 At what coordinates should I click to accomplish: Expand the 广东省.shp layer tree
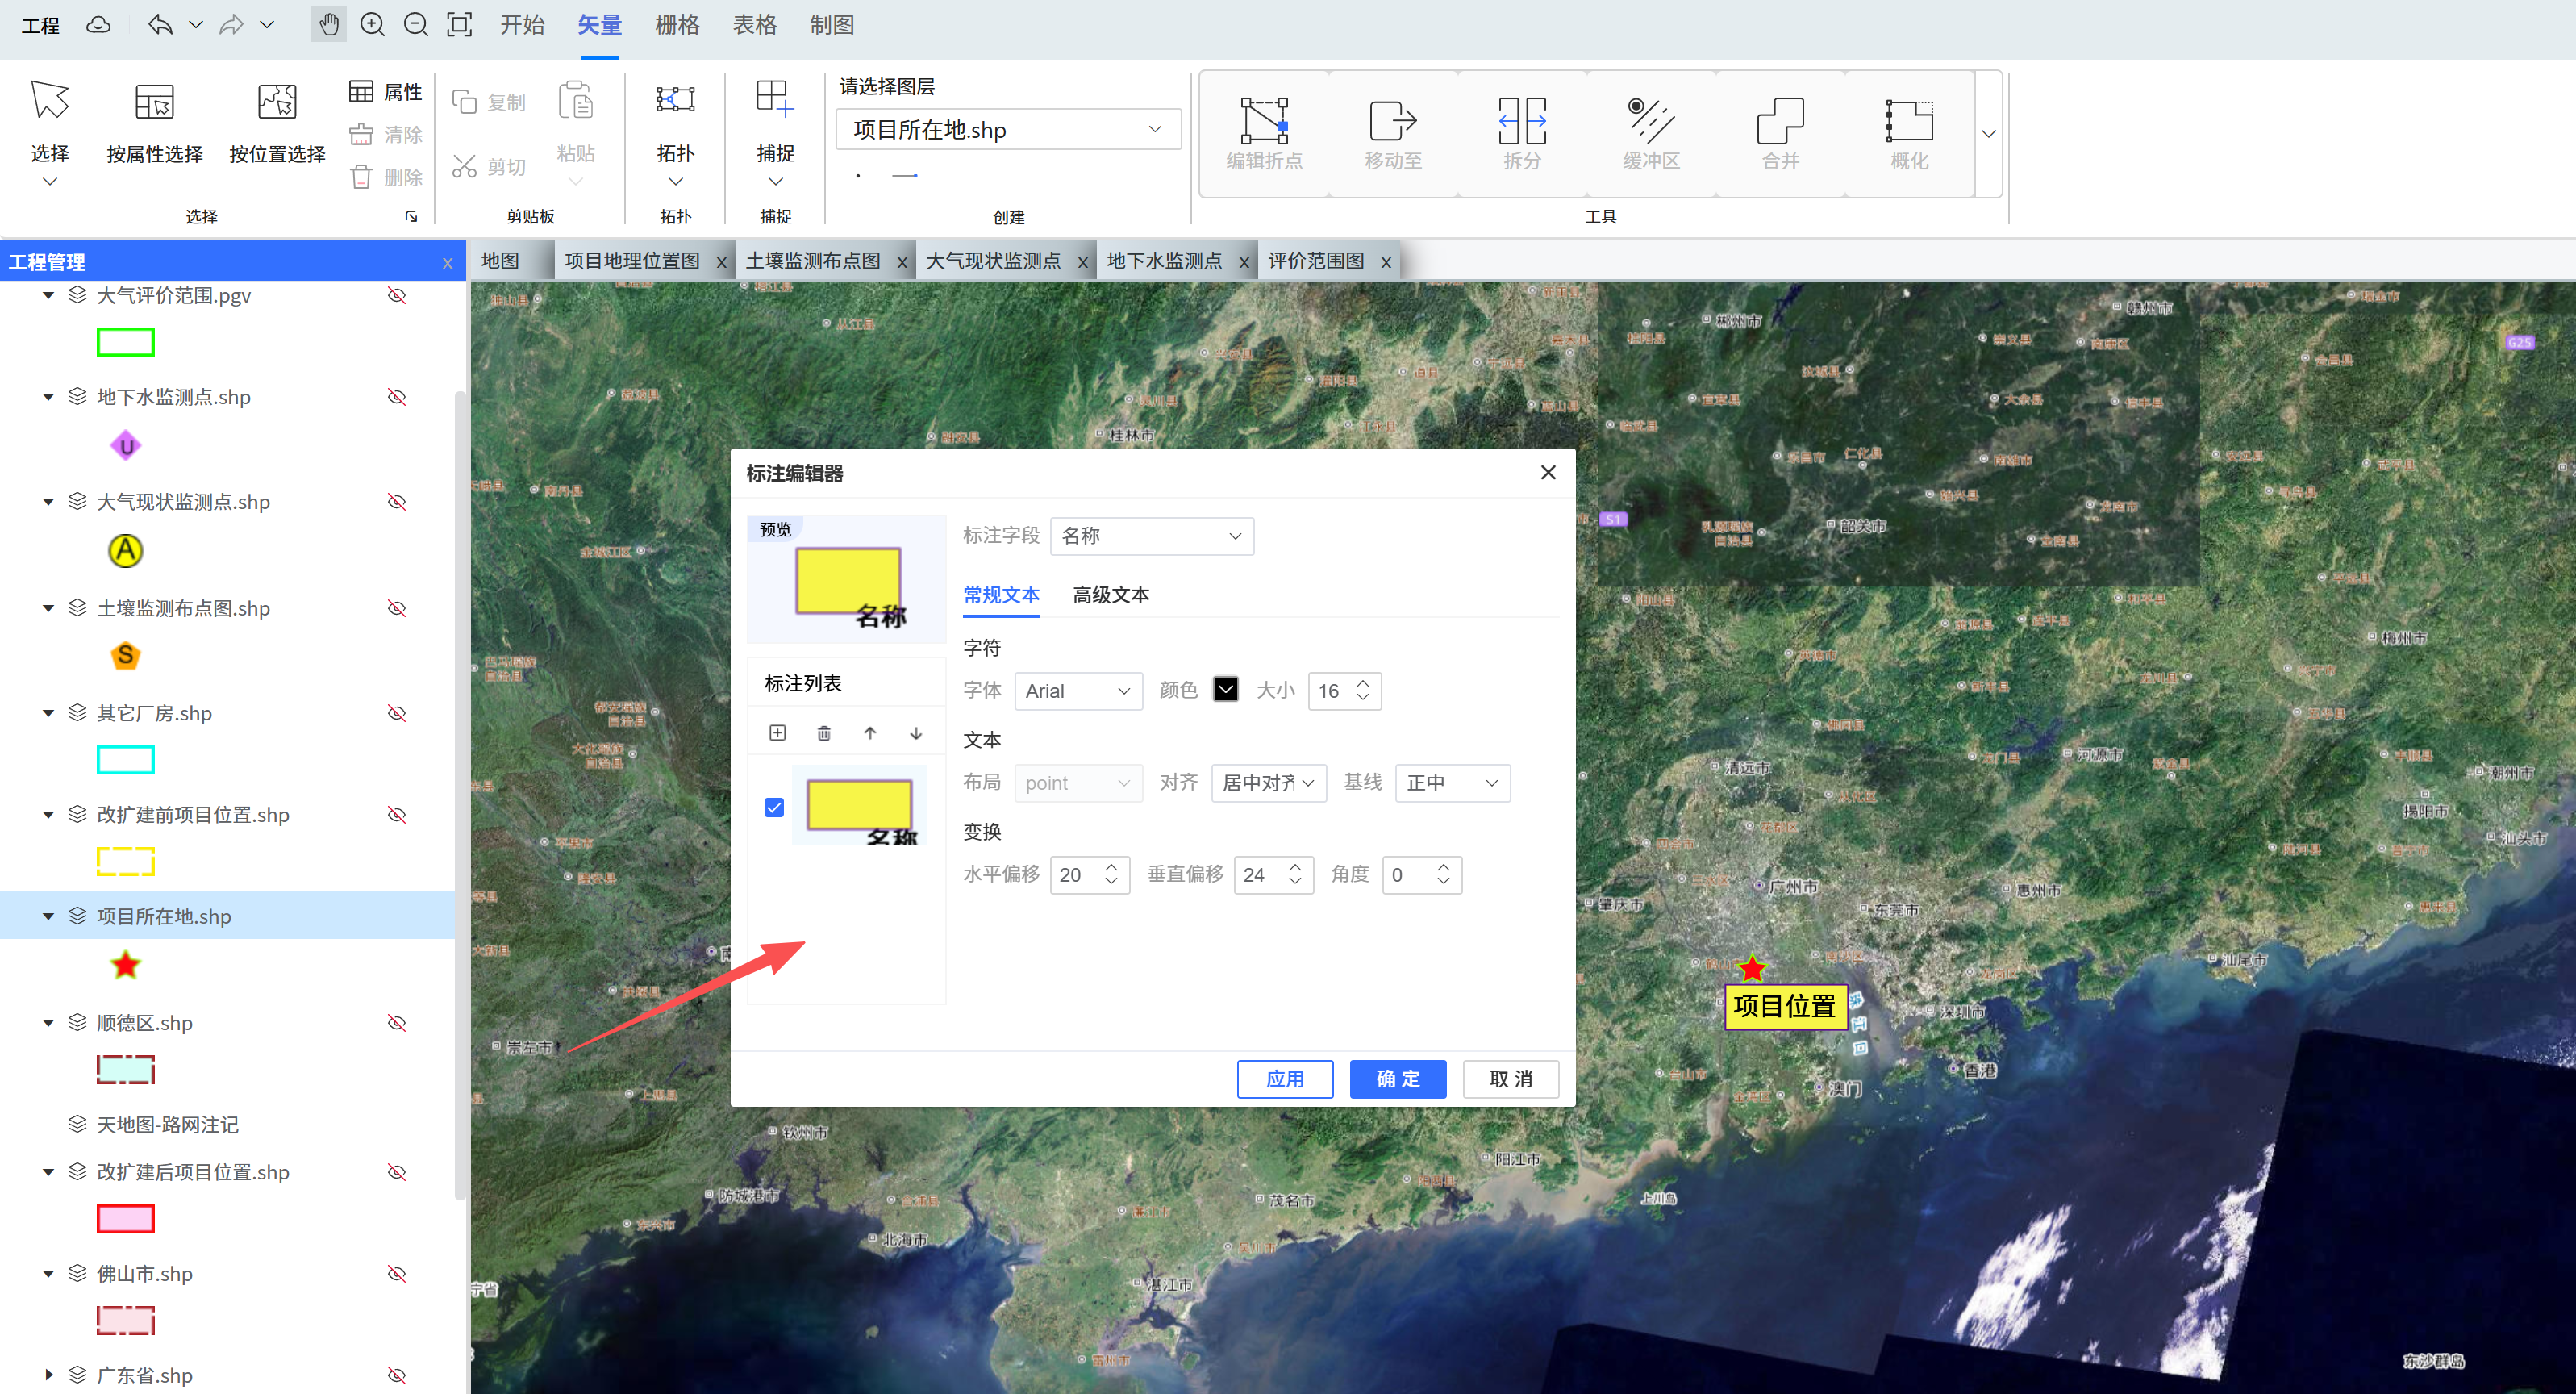point(48,1375)
